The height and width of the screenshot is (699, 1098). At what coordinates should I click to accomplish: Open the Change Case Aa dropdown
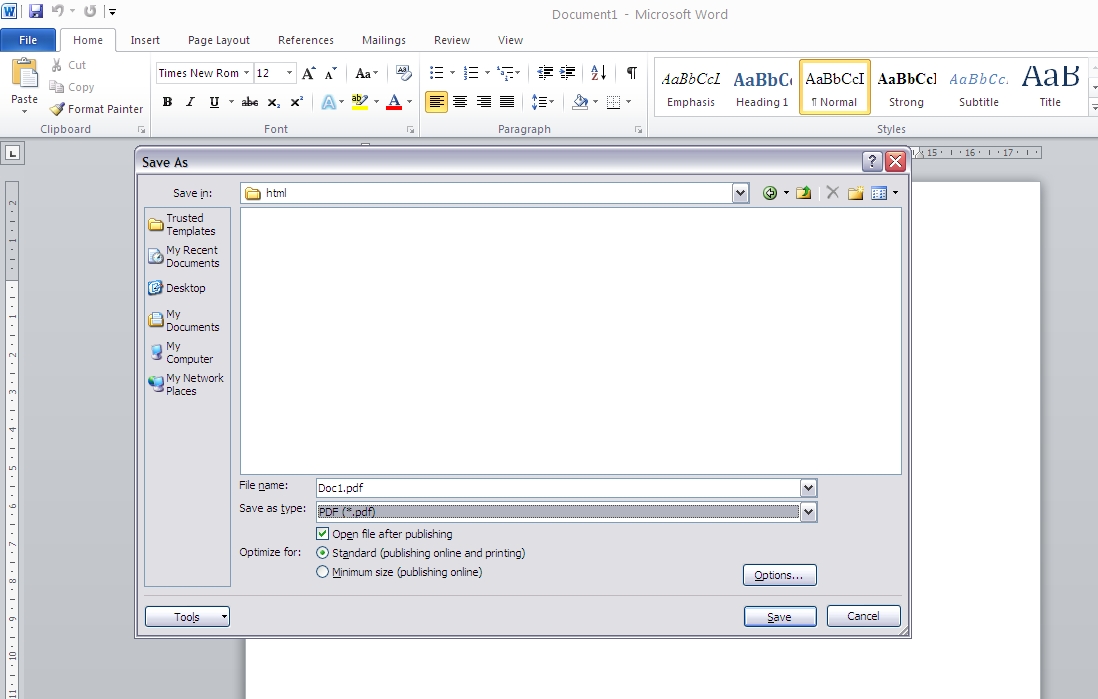[367, 73]
